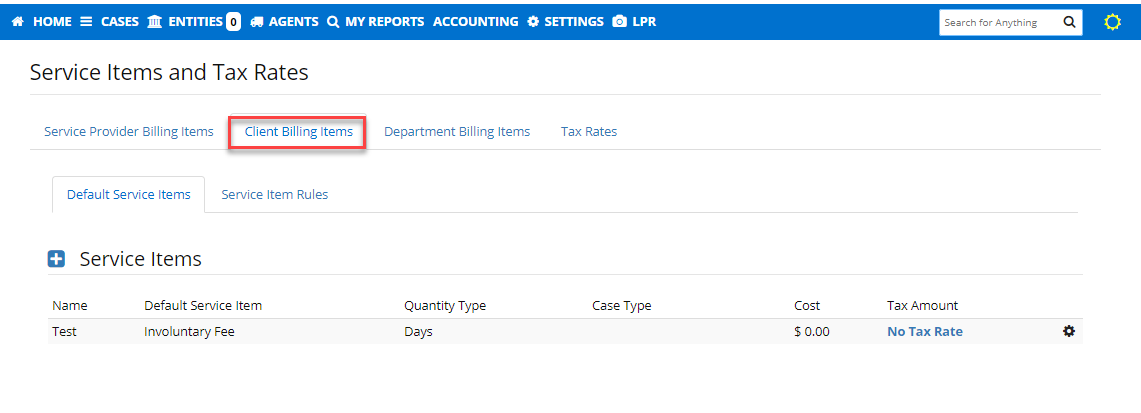Click the Days quantity type cell
The width and height of the screenshot is (1141, 413).
[418, 332]
